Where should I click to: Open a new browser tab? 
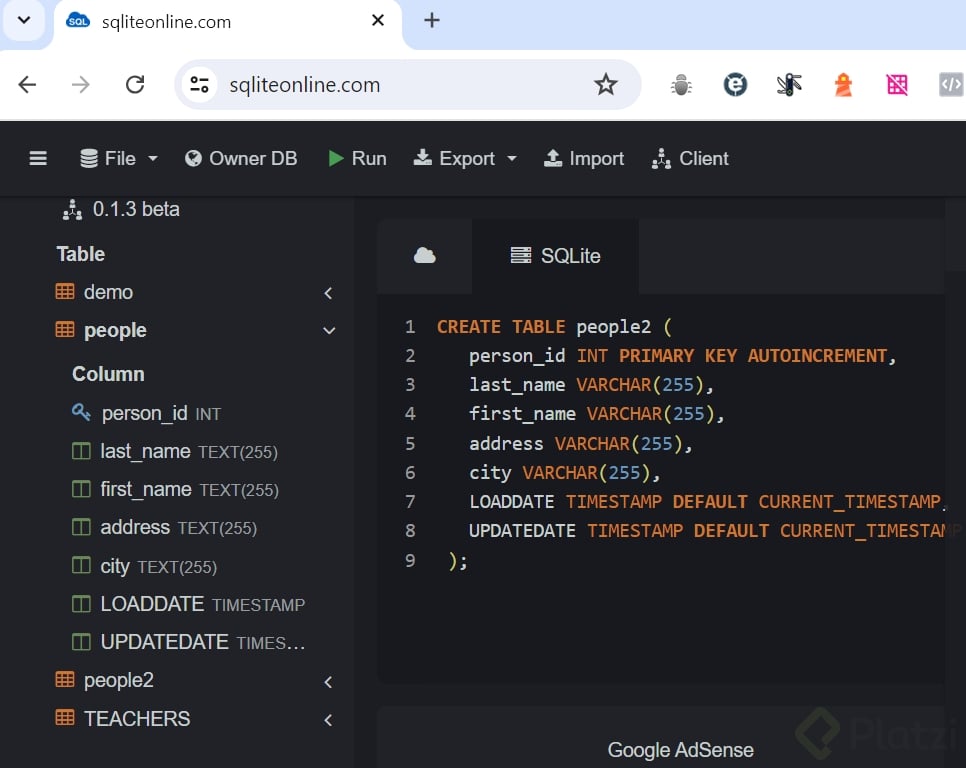click(432, 20)
